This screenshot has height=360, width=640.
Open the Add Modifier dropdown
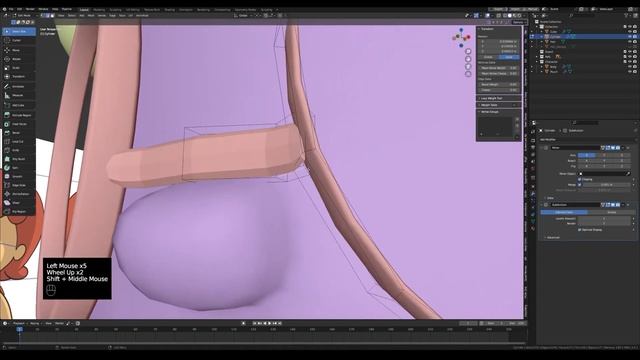[588, 140]
